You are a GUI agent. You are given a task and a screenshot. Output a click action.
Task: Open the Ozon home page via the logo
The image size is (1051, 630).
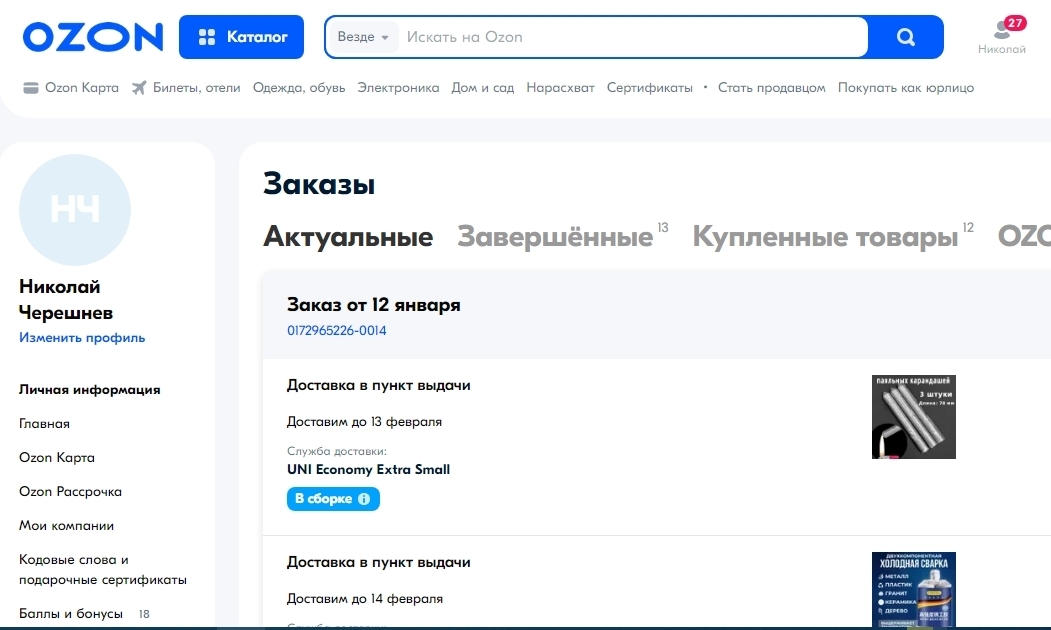(91, 36)
